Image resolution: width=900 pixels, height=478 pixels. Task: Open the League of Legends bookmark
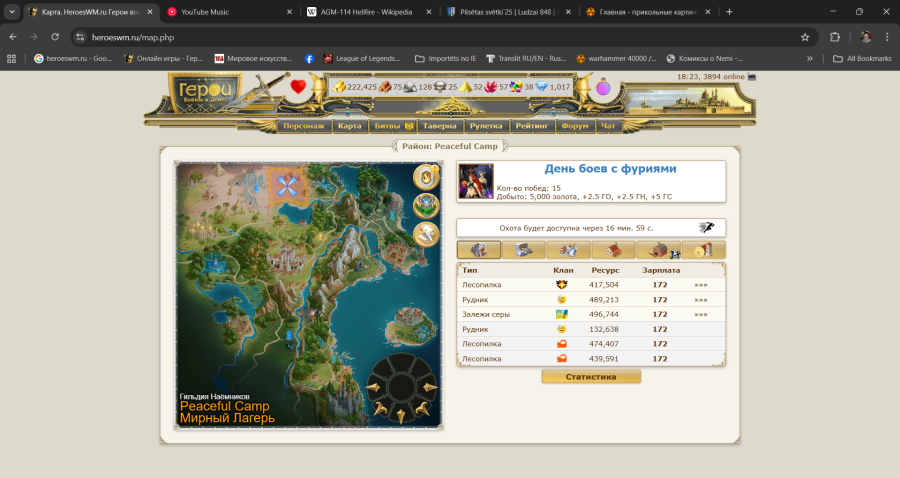click(x=362, y=59)
